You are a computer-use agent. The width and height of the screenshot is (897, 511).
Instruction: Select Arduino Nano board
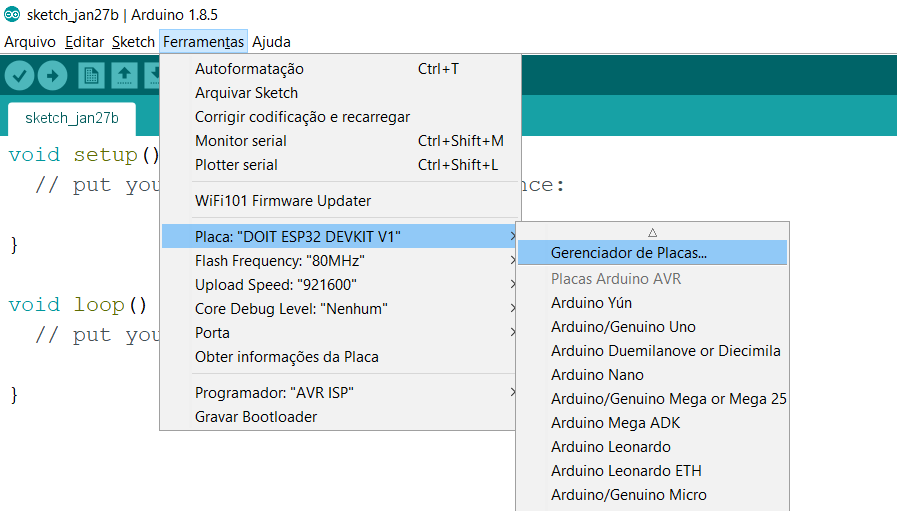pyautogui.click(x=652, y=375)
